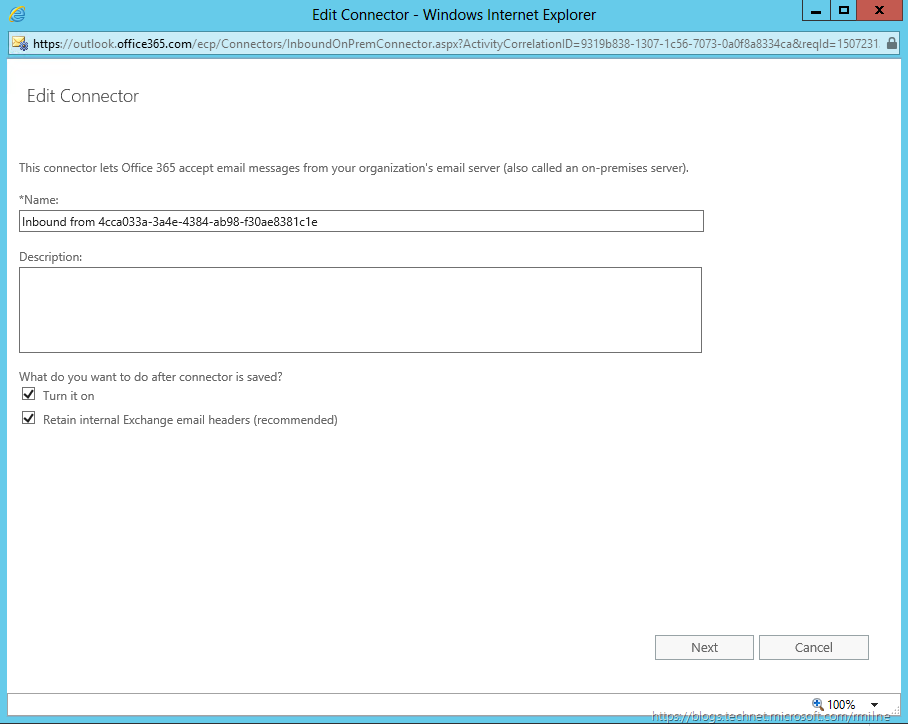
Task: Click the window title bar text
Action: click(x=453, y=14)
